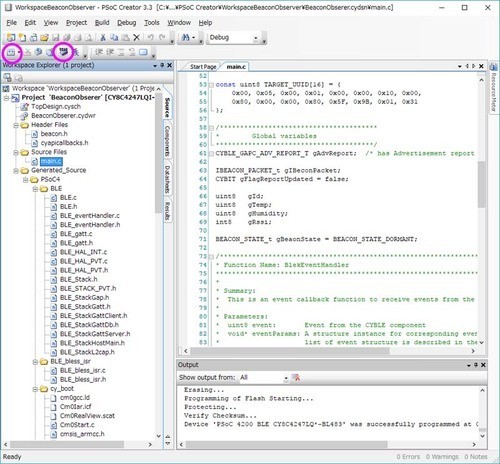Open the Resource Meter side panel
Screen dimensions: 500x464
tap(494, 88)
